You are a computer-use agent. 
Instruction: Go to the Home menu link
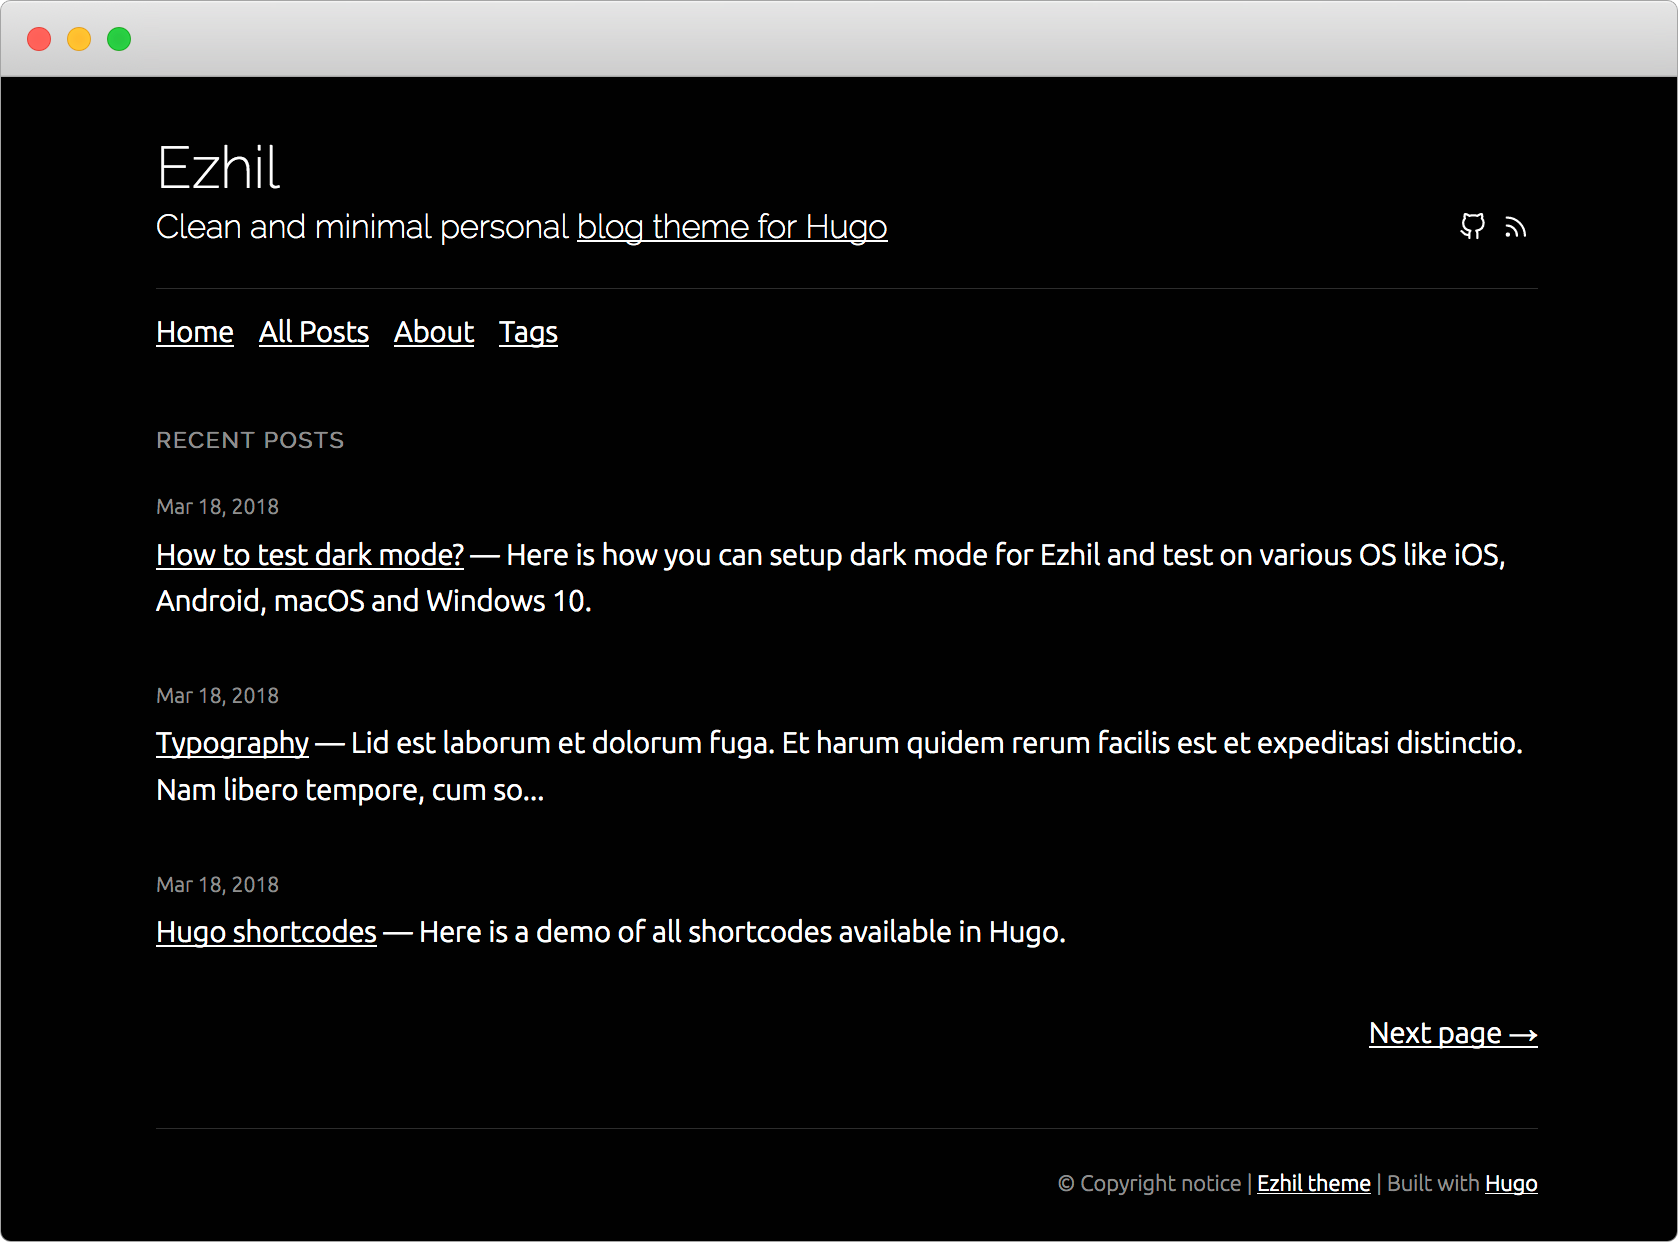[x=195, y=332]
